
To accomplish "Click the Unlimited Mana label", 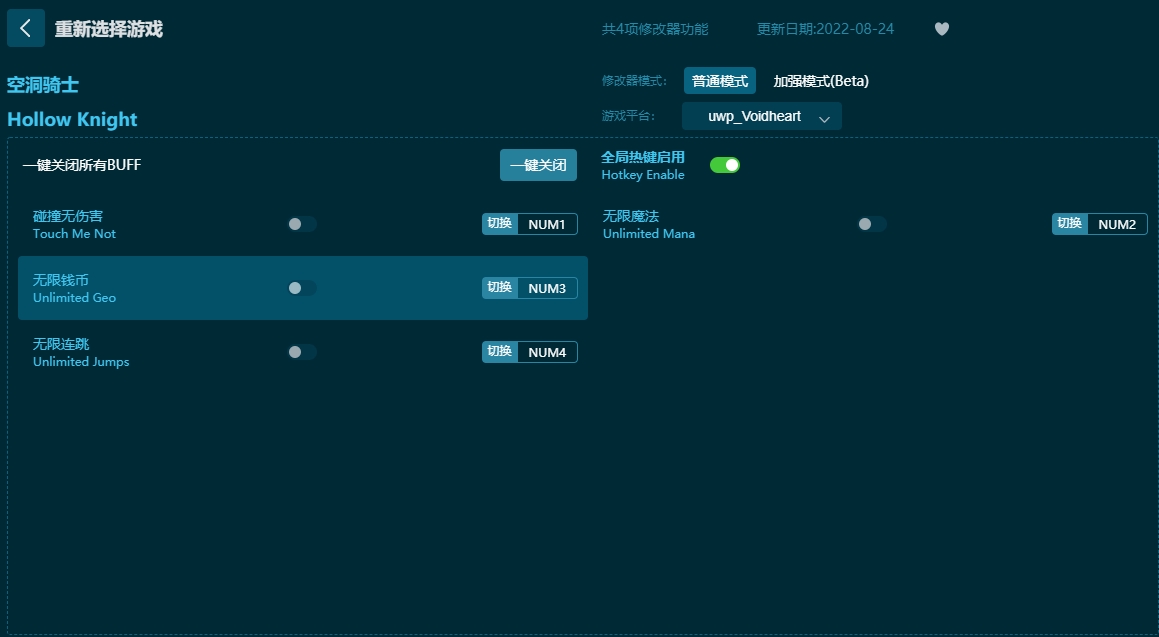I will (648, 234).
